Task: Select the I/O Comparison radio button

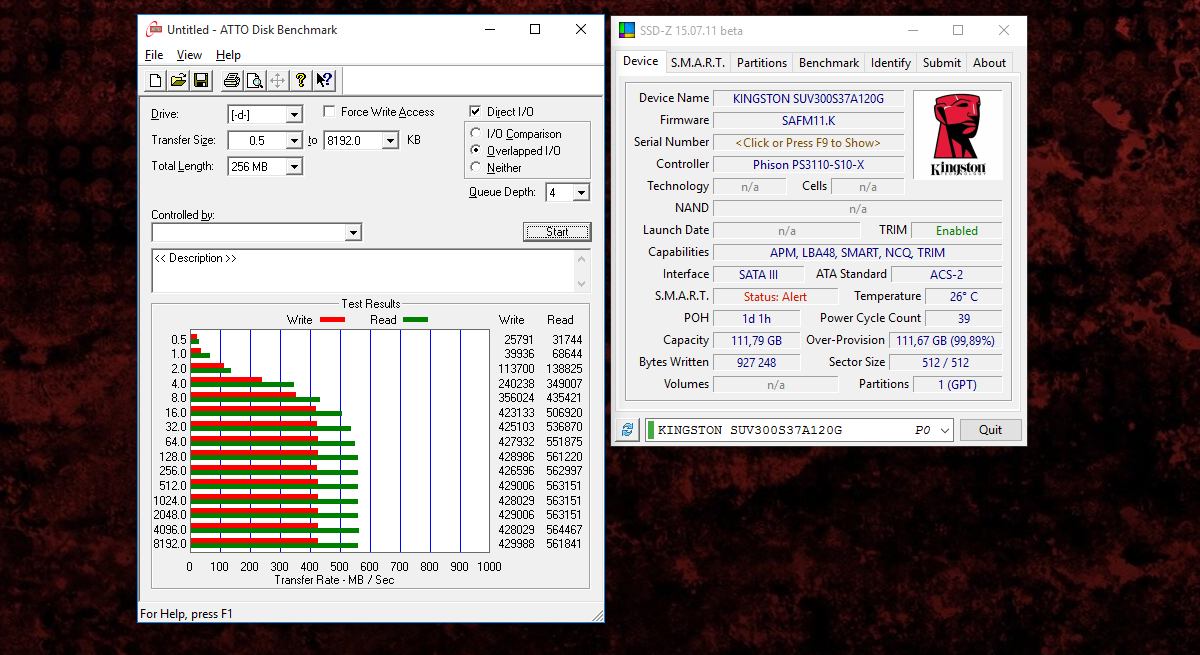Action: (476, 134)
